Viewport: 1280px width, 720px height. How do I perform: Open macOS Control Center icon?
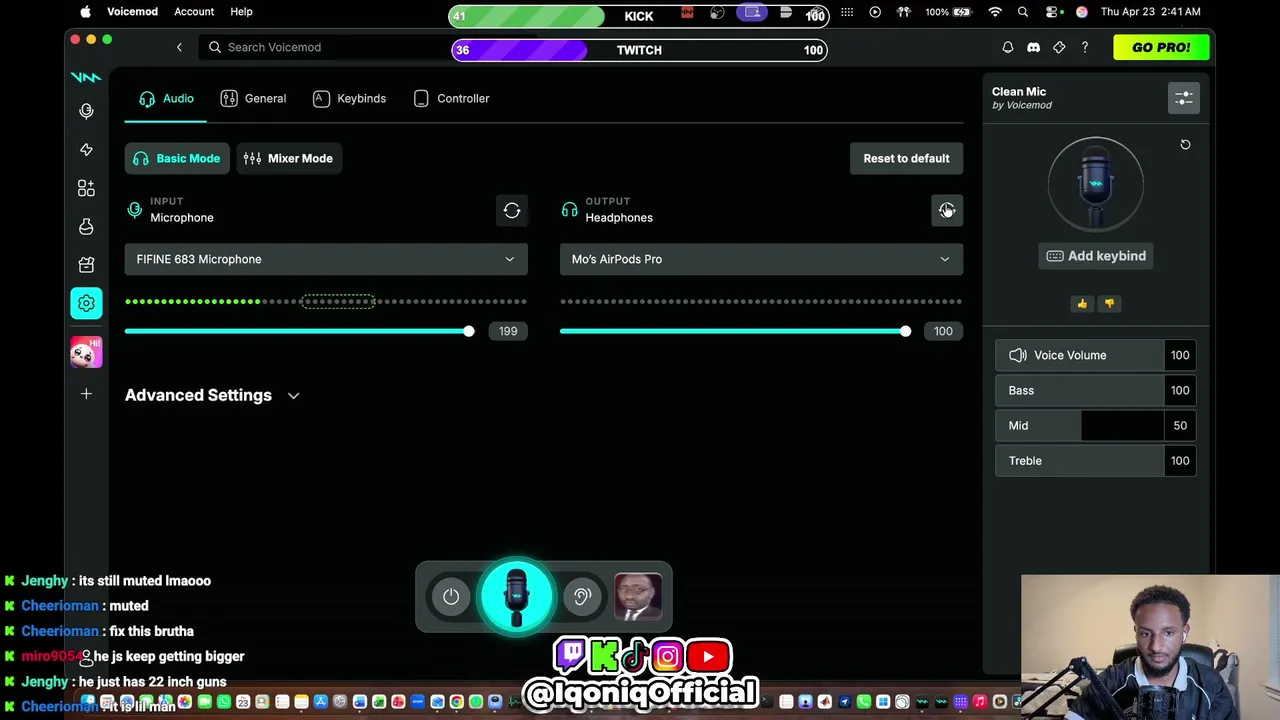[1052, 12]
